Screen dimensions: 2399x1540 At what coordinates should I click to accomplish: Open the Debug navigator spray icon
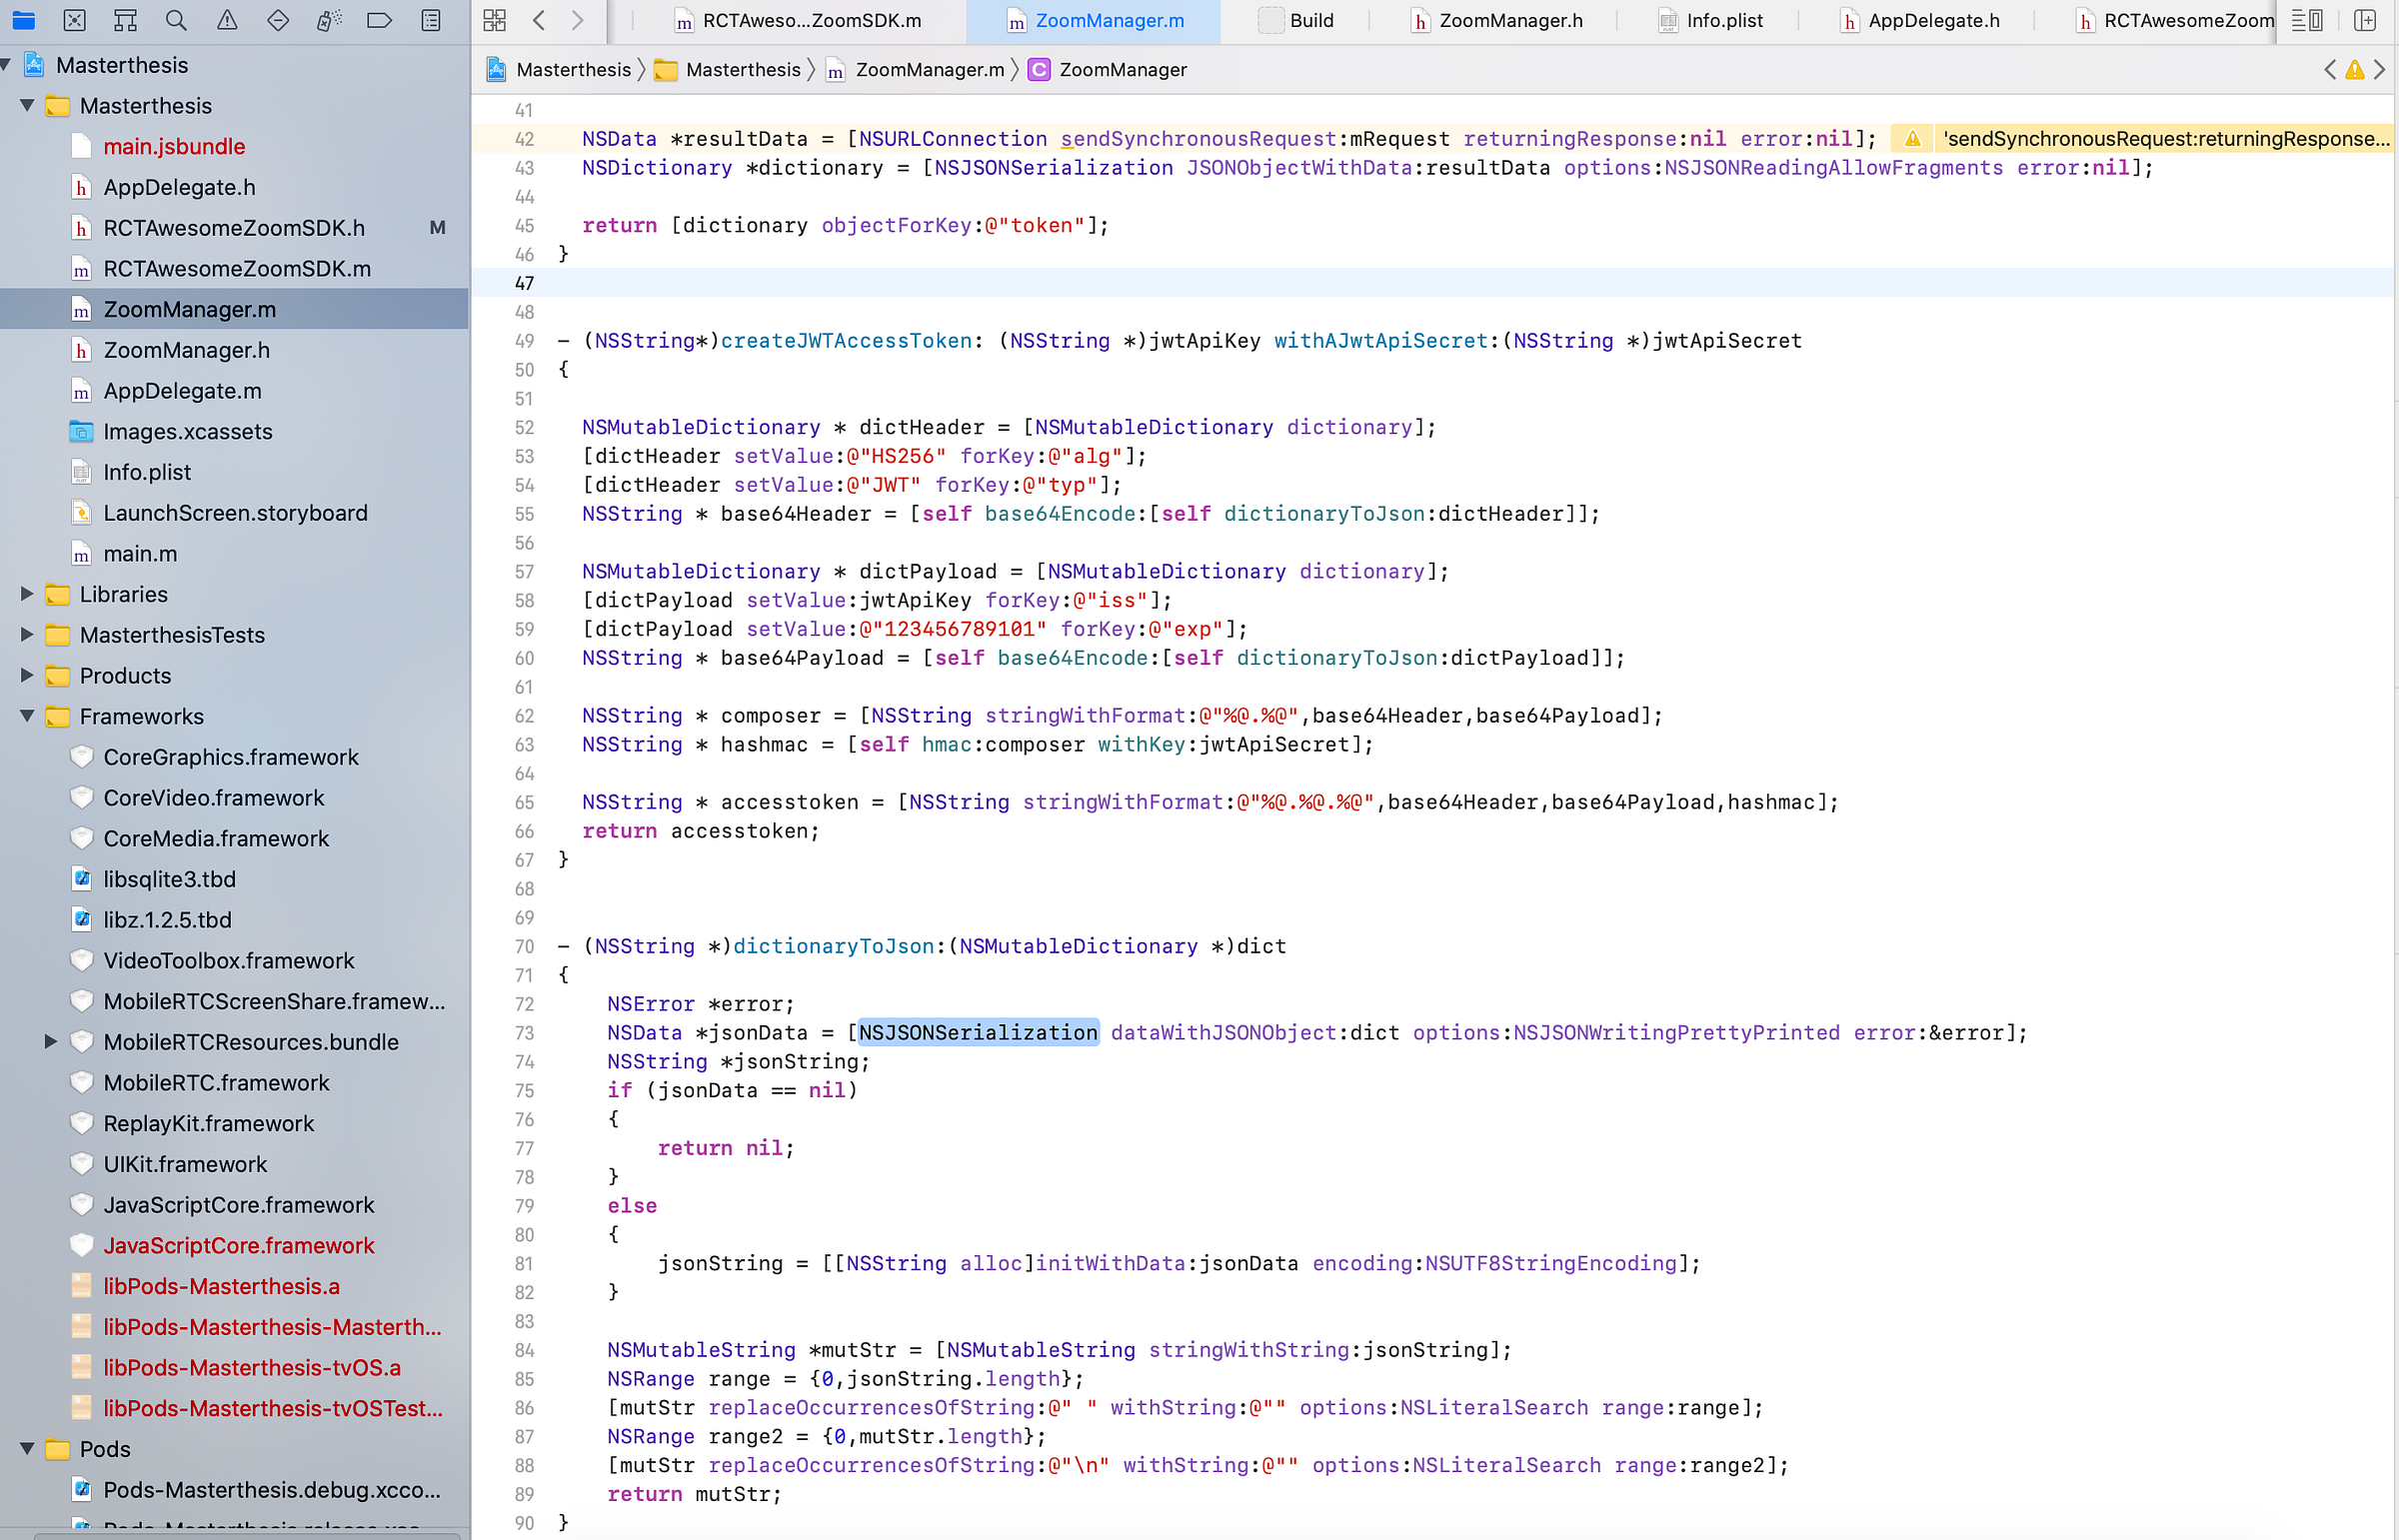tap(329, 20)
